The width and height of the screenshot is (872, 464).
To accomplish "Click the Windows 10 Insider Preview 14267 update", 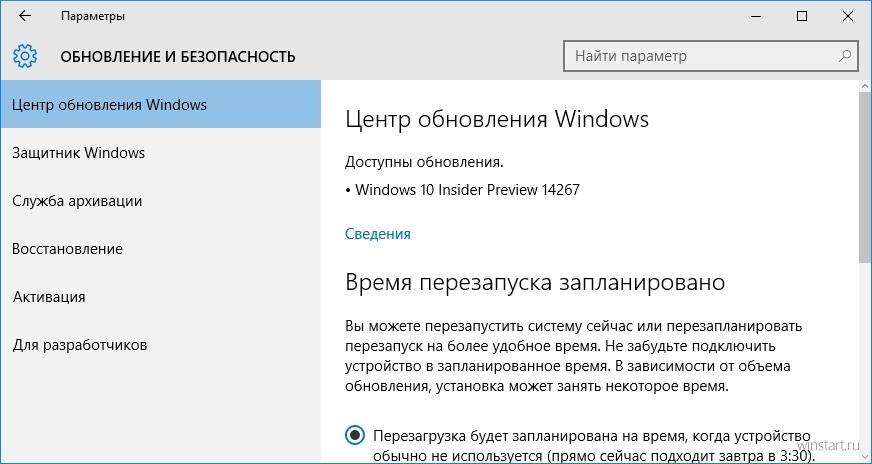I will [x=467, y=190].
